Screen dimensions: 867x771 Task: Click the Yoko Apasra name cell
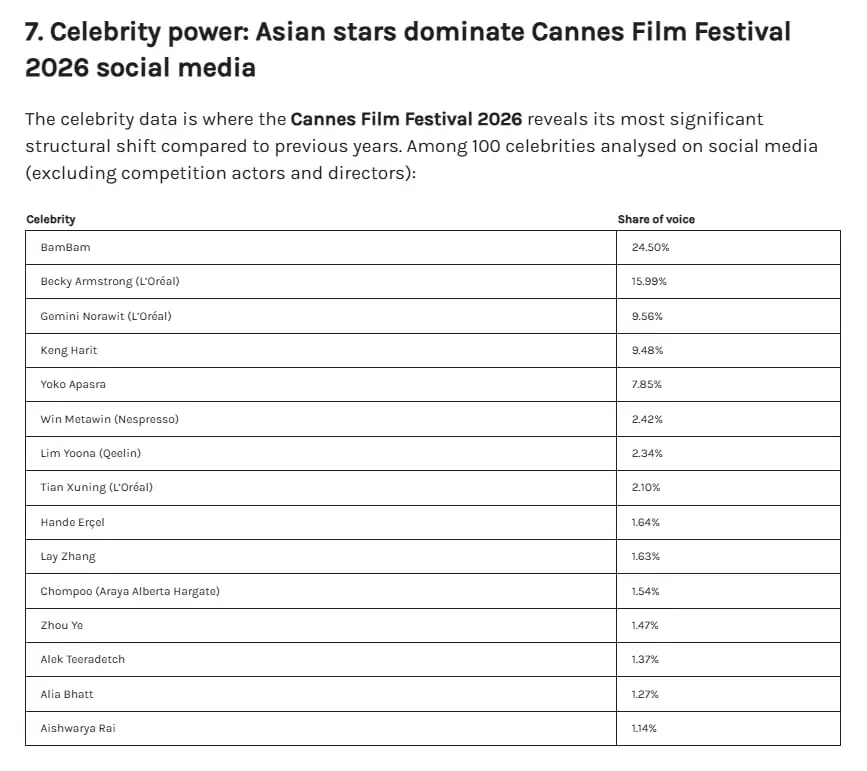pyautogui.click(x=321, y=384)
